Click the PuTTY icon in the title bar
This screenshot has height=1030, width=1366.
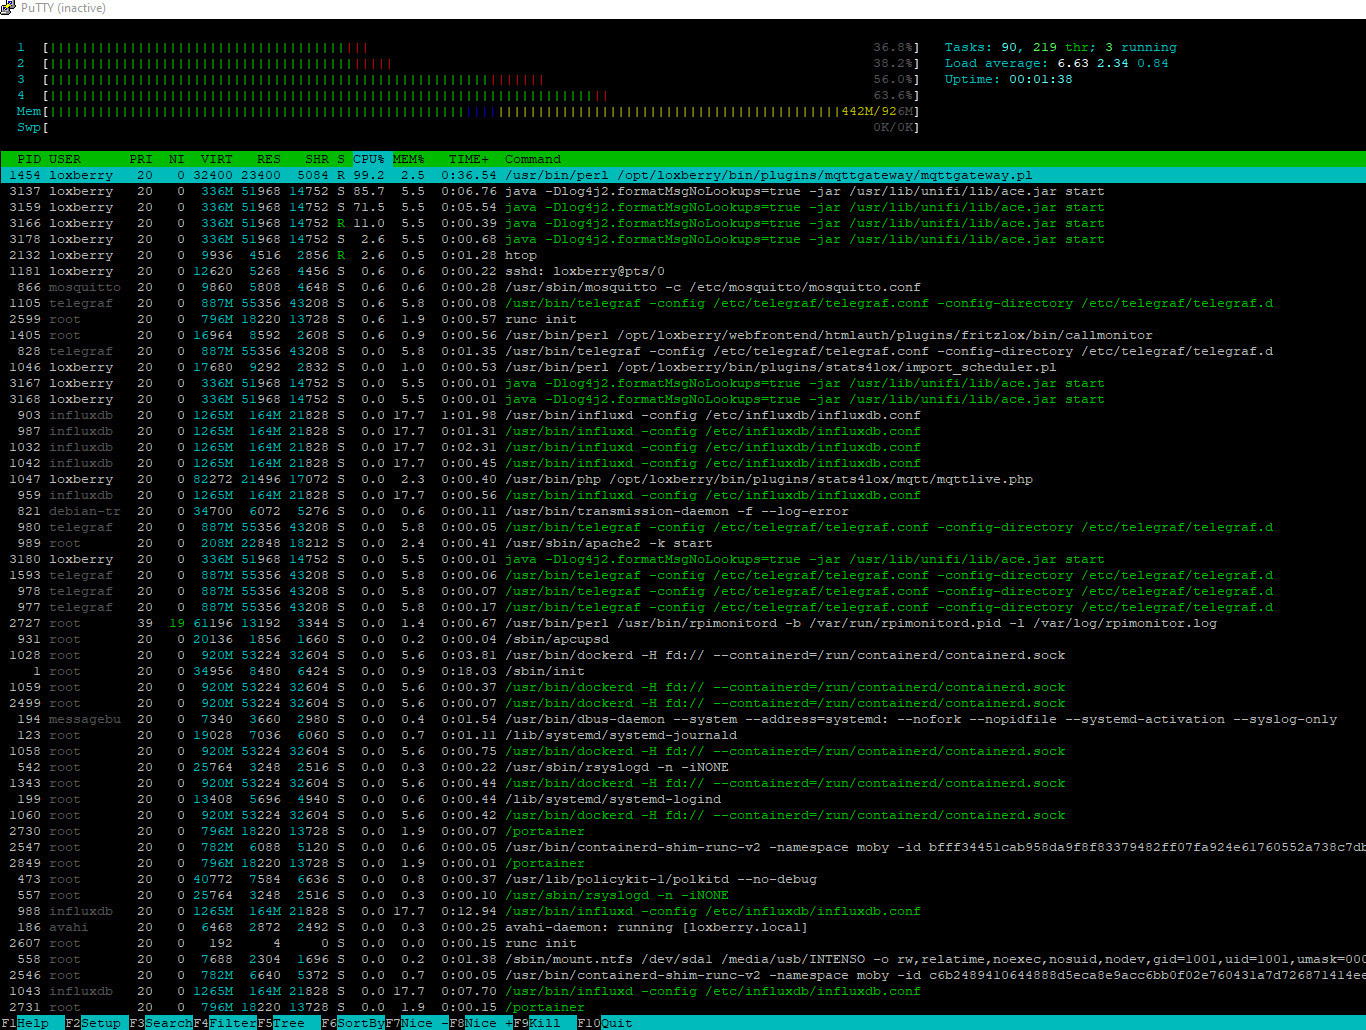pos(9,8)
